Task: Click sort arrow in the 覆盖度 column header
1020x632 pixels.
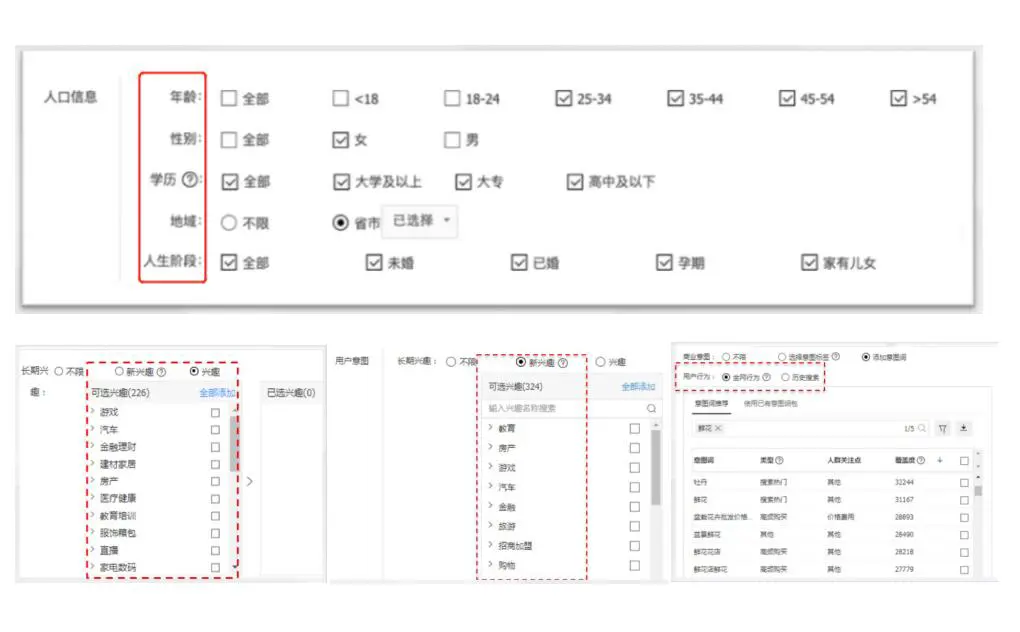Action: 939,460
